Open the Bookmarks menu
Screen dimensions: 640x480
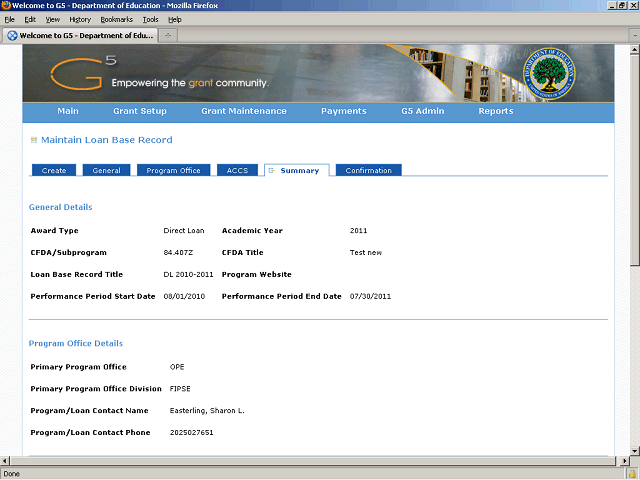point(117,20)
